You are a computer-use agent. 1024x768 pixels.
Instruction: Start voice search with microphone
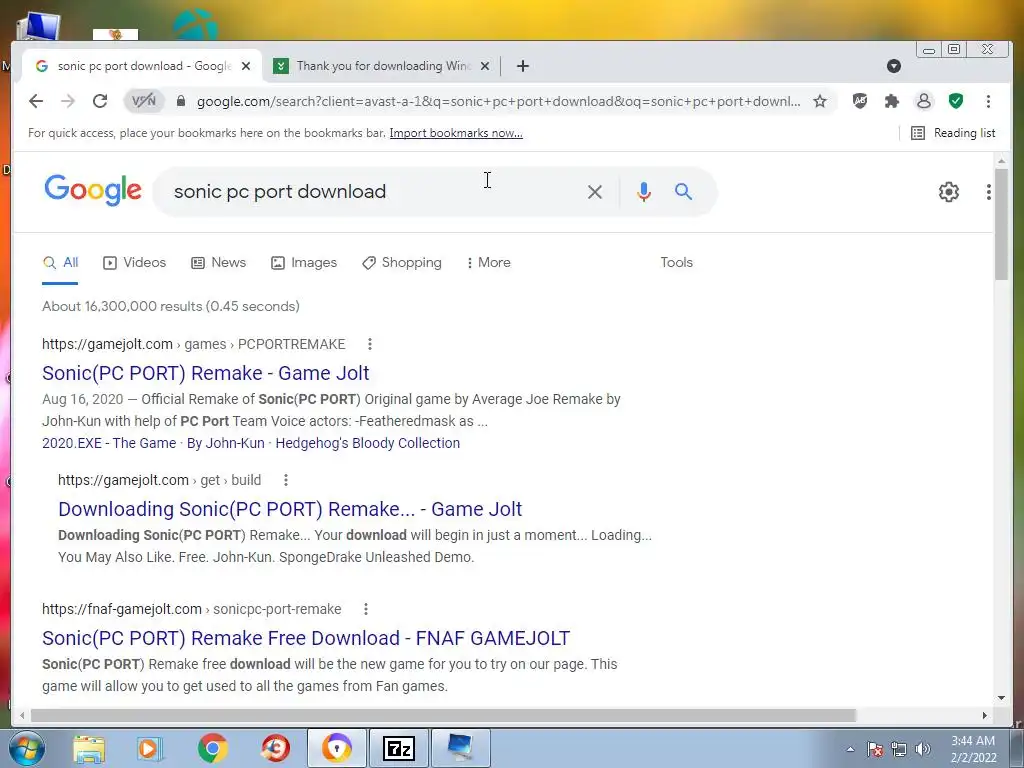coord(644,192)
